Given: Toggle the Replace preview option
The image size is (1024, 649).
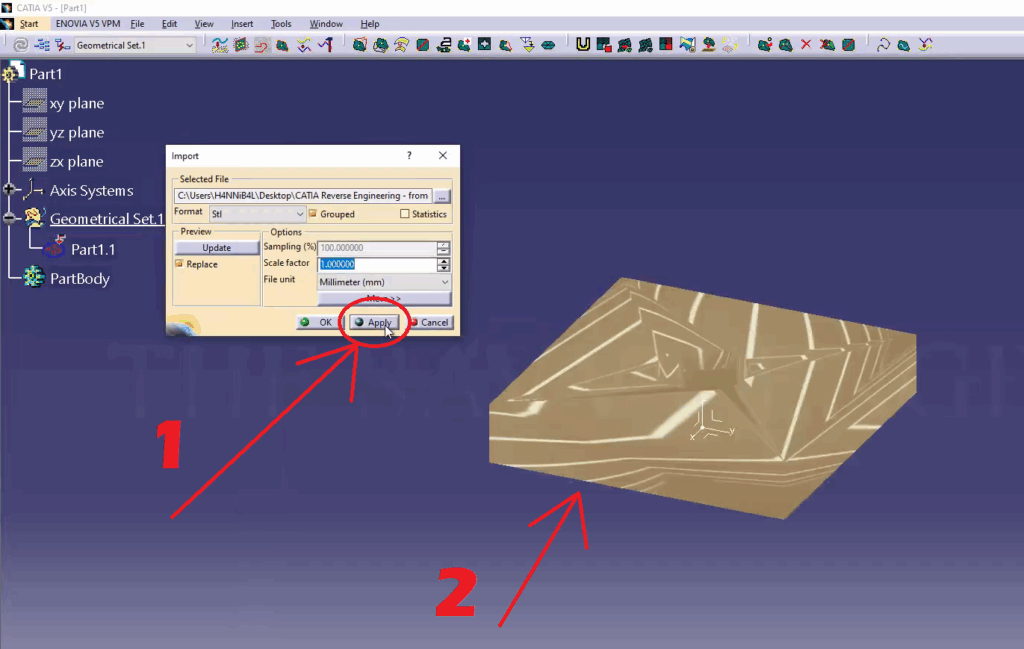Looking at the screenshot, I should tap(180, 264).
